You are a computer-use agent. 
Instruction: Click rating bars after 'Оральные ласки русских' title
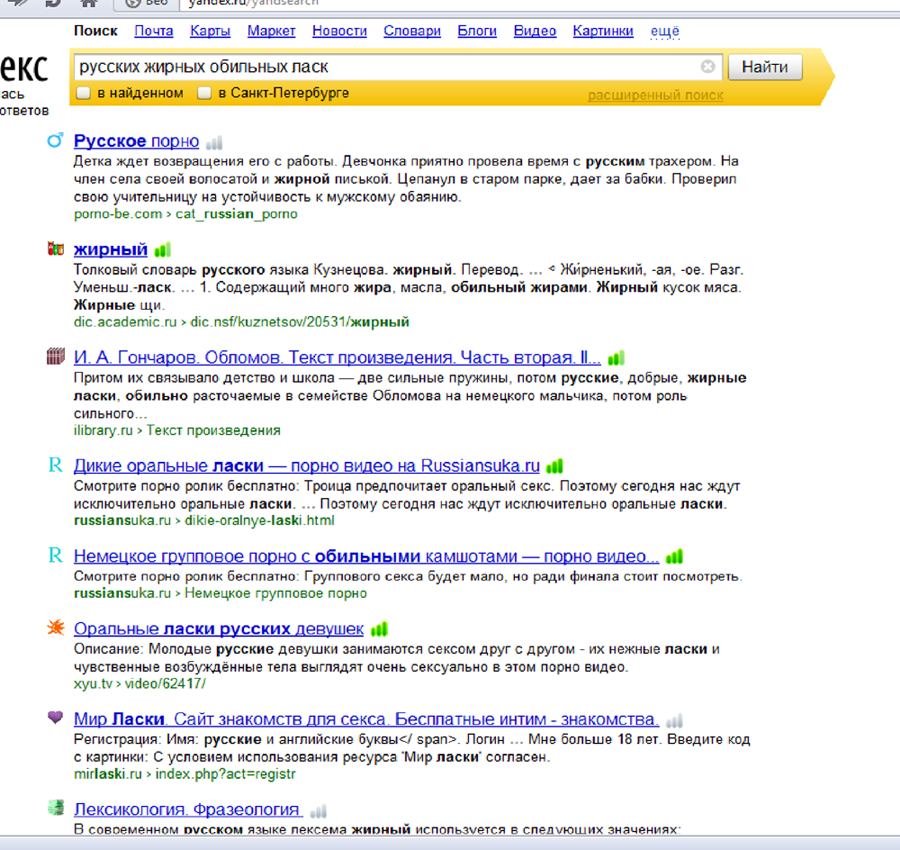(x=379, y=629)
